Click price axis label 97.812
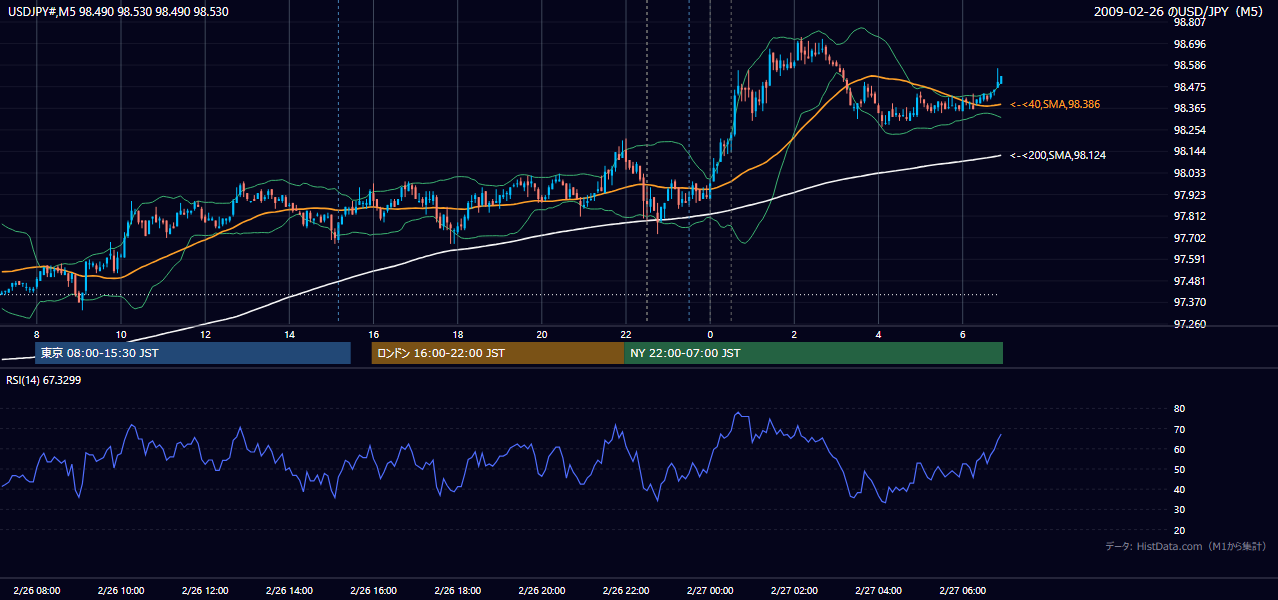The image size is (1278, 600). click(1190, 216)
